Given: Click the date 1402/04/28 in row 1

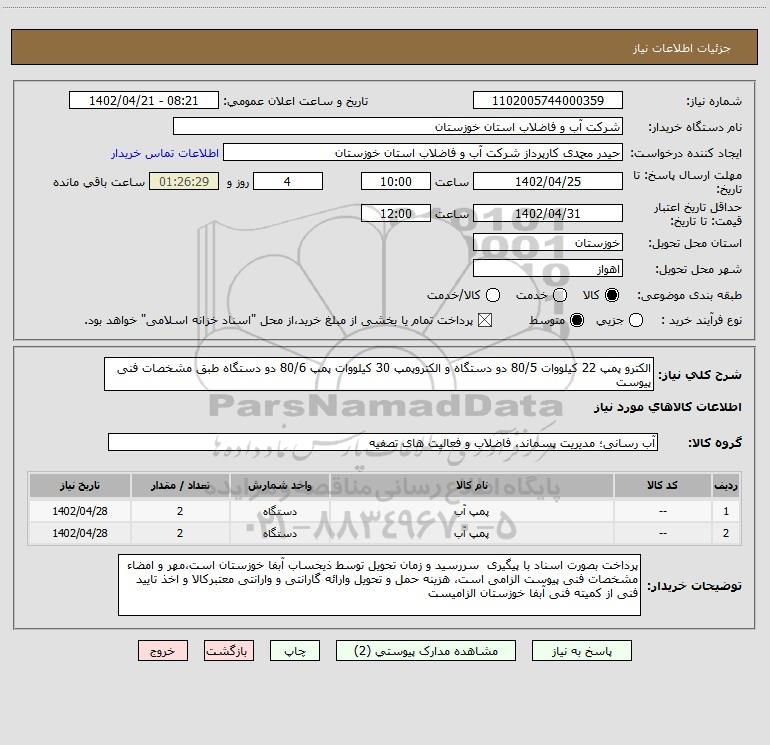Looking at the screenshot, I should [80, 511].
